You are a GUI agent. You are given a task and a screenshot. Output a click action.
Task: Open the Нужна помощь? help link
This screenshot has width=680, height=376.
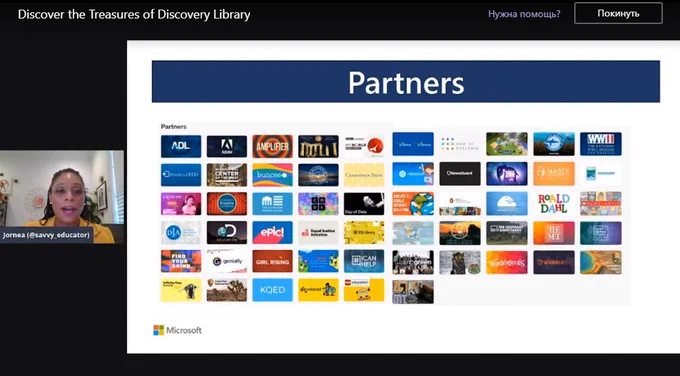tap(524, 14)
